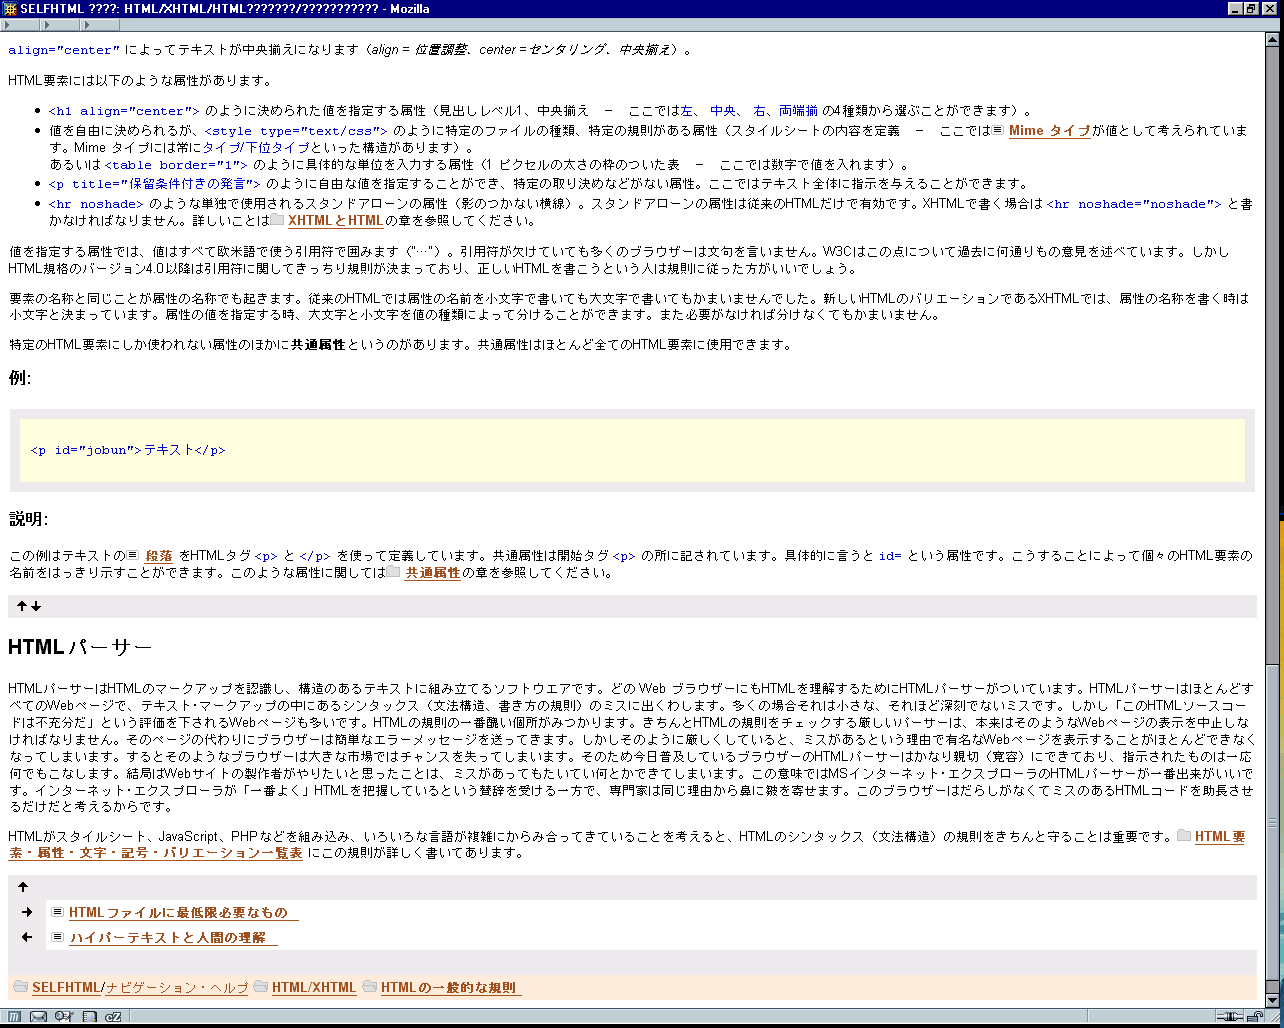Click the security padlock icon
1284x1028 pixels.
1254,1017
